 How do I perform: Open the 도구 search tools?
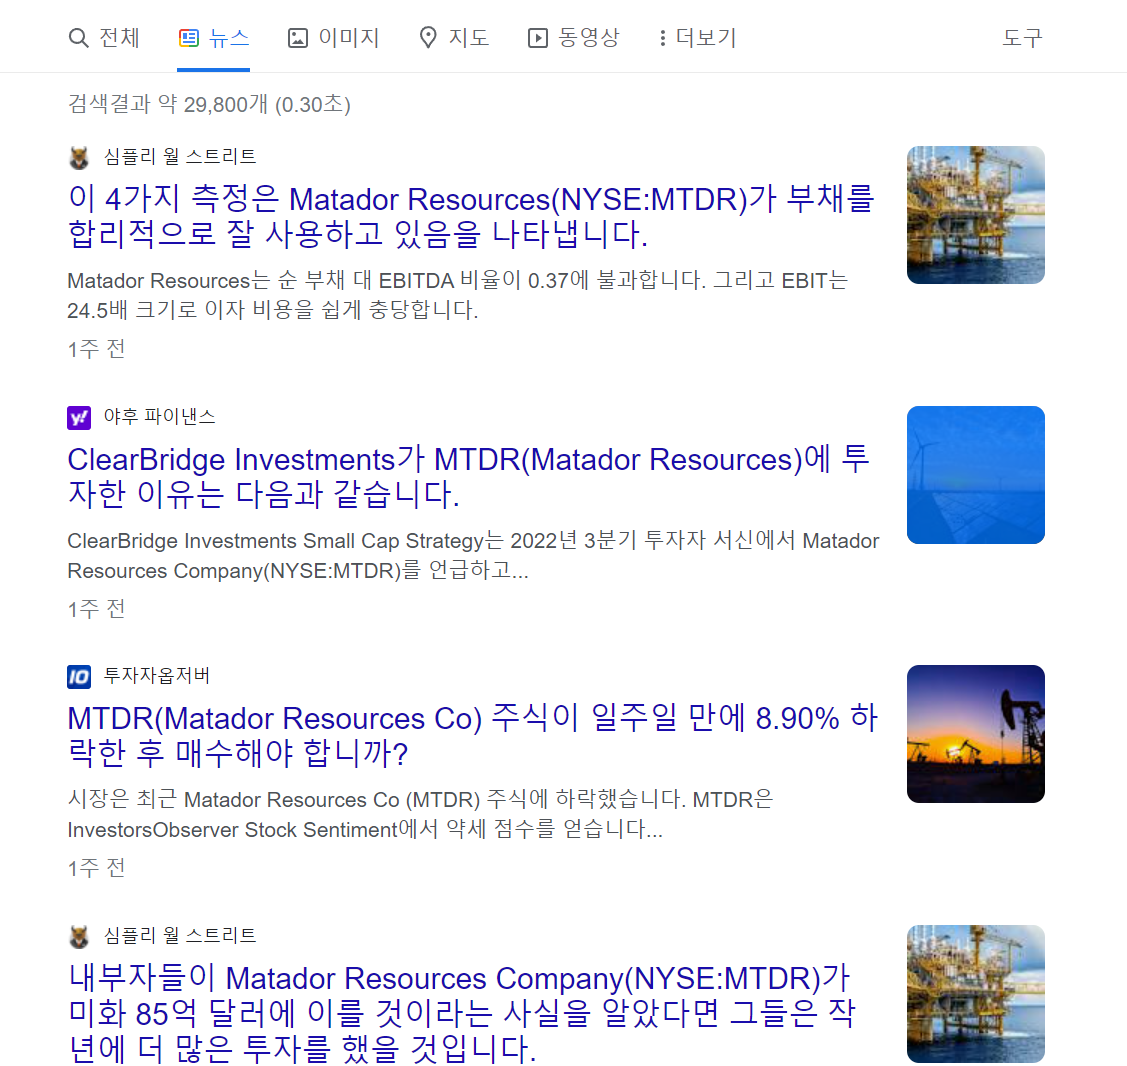1022,37
